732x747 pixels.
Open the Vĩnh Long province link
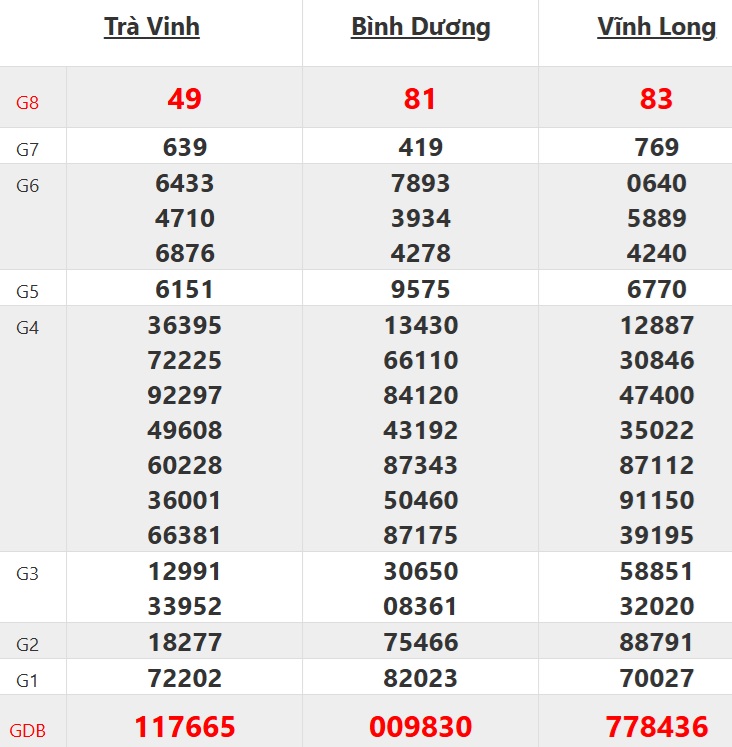656,27
